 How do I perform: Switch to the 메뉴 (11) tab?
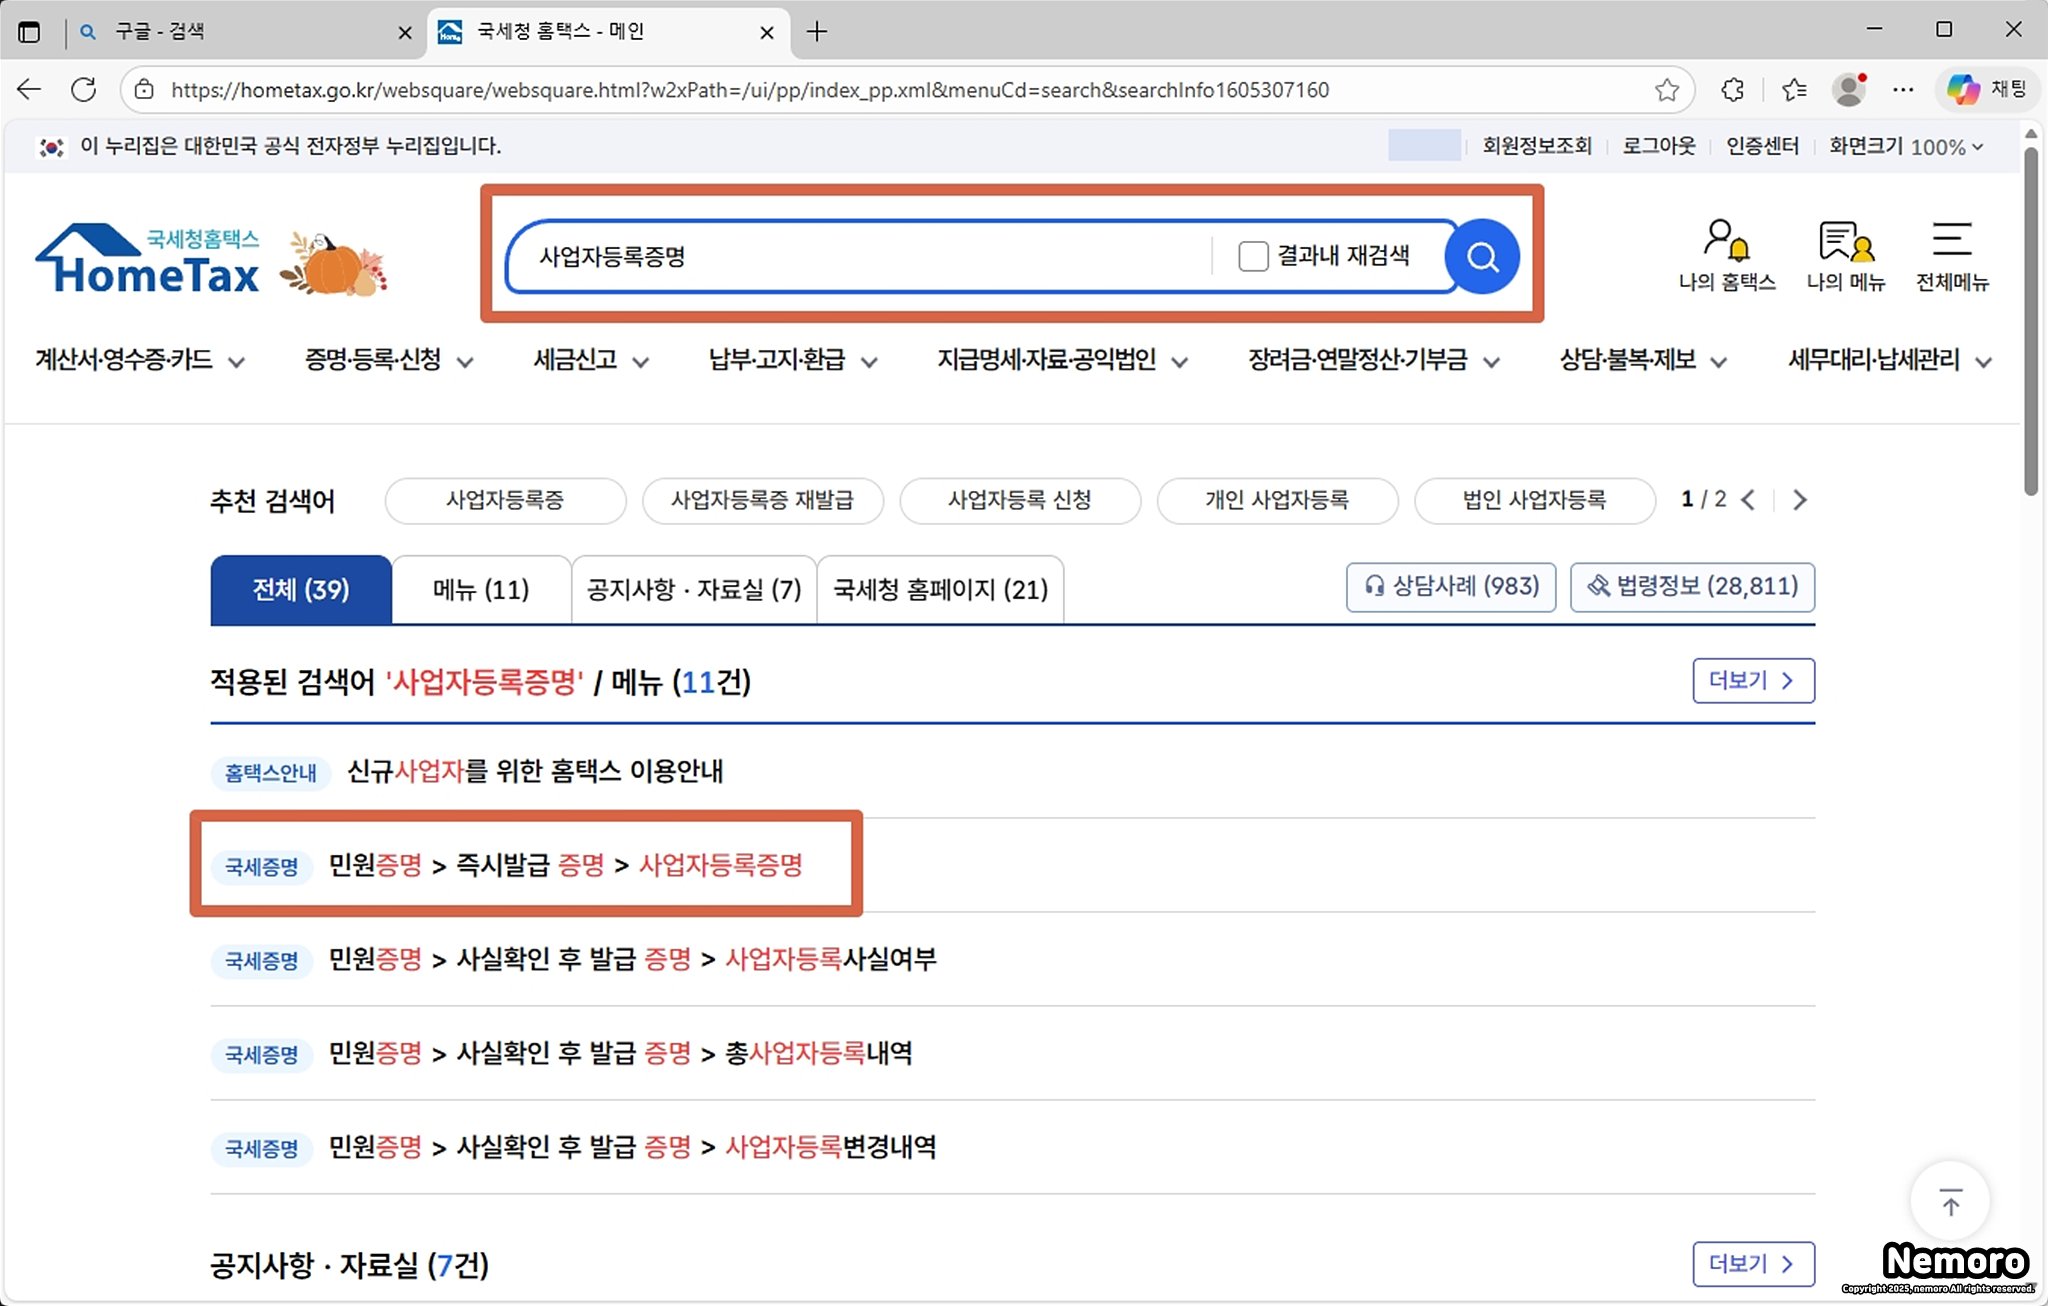click(481, 590)
